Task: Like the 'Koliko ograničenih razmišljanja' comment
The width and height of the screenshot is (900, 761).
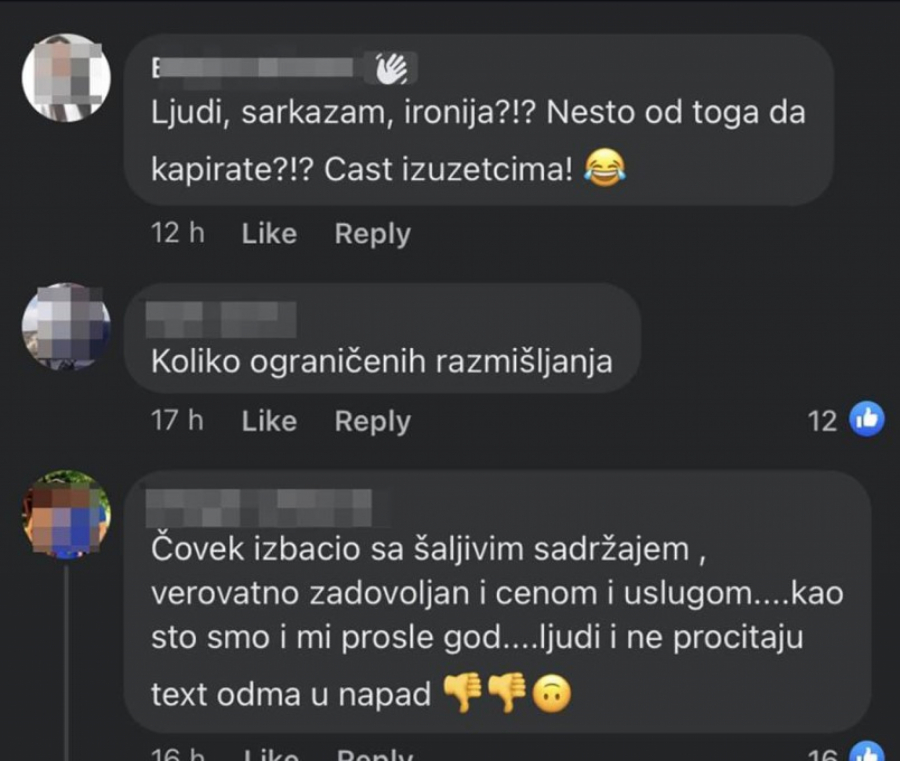Action: tap(269, 421)
